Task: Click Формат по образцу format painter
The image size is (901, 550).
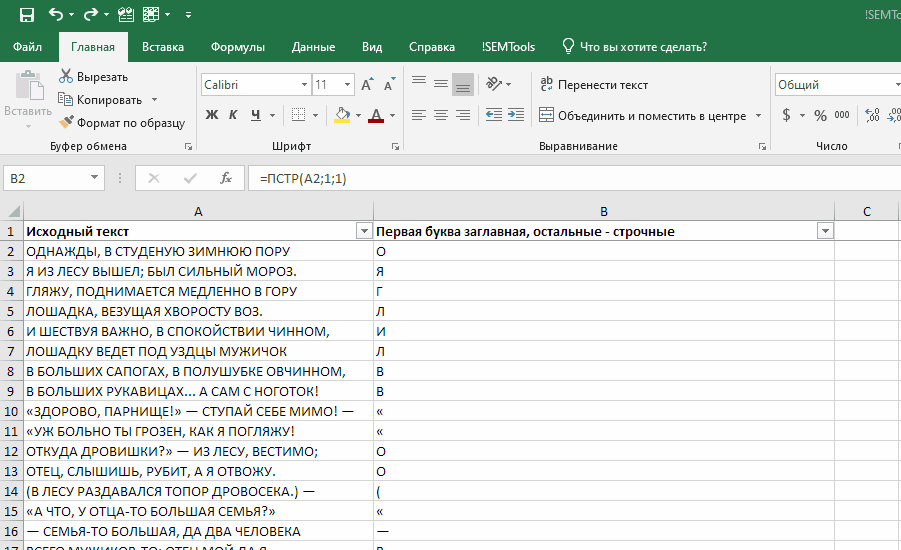Action: point(122,122)
